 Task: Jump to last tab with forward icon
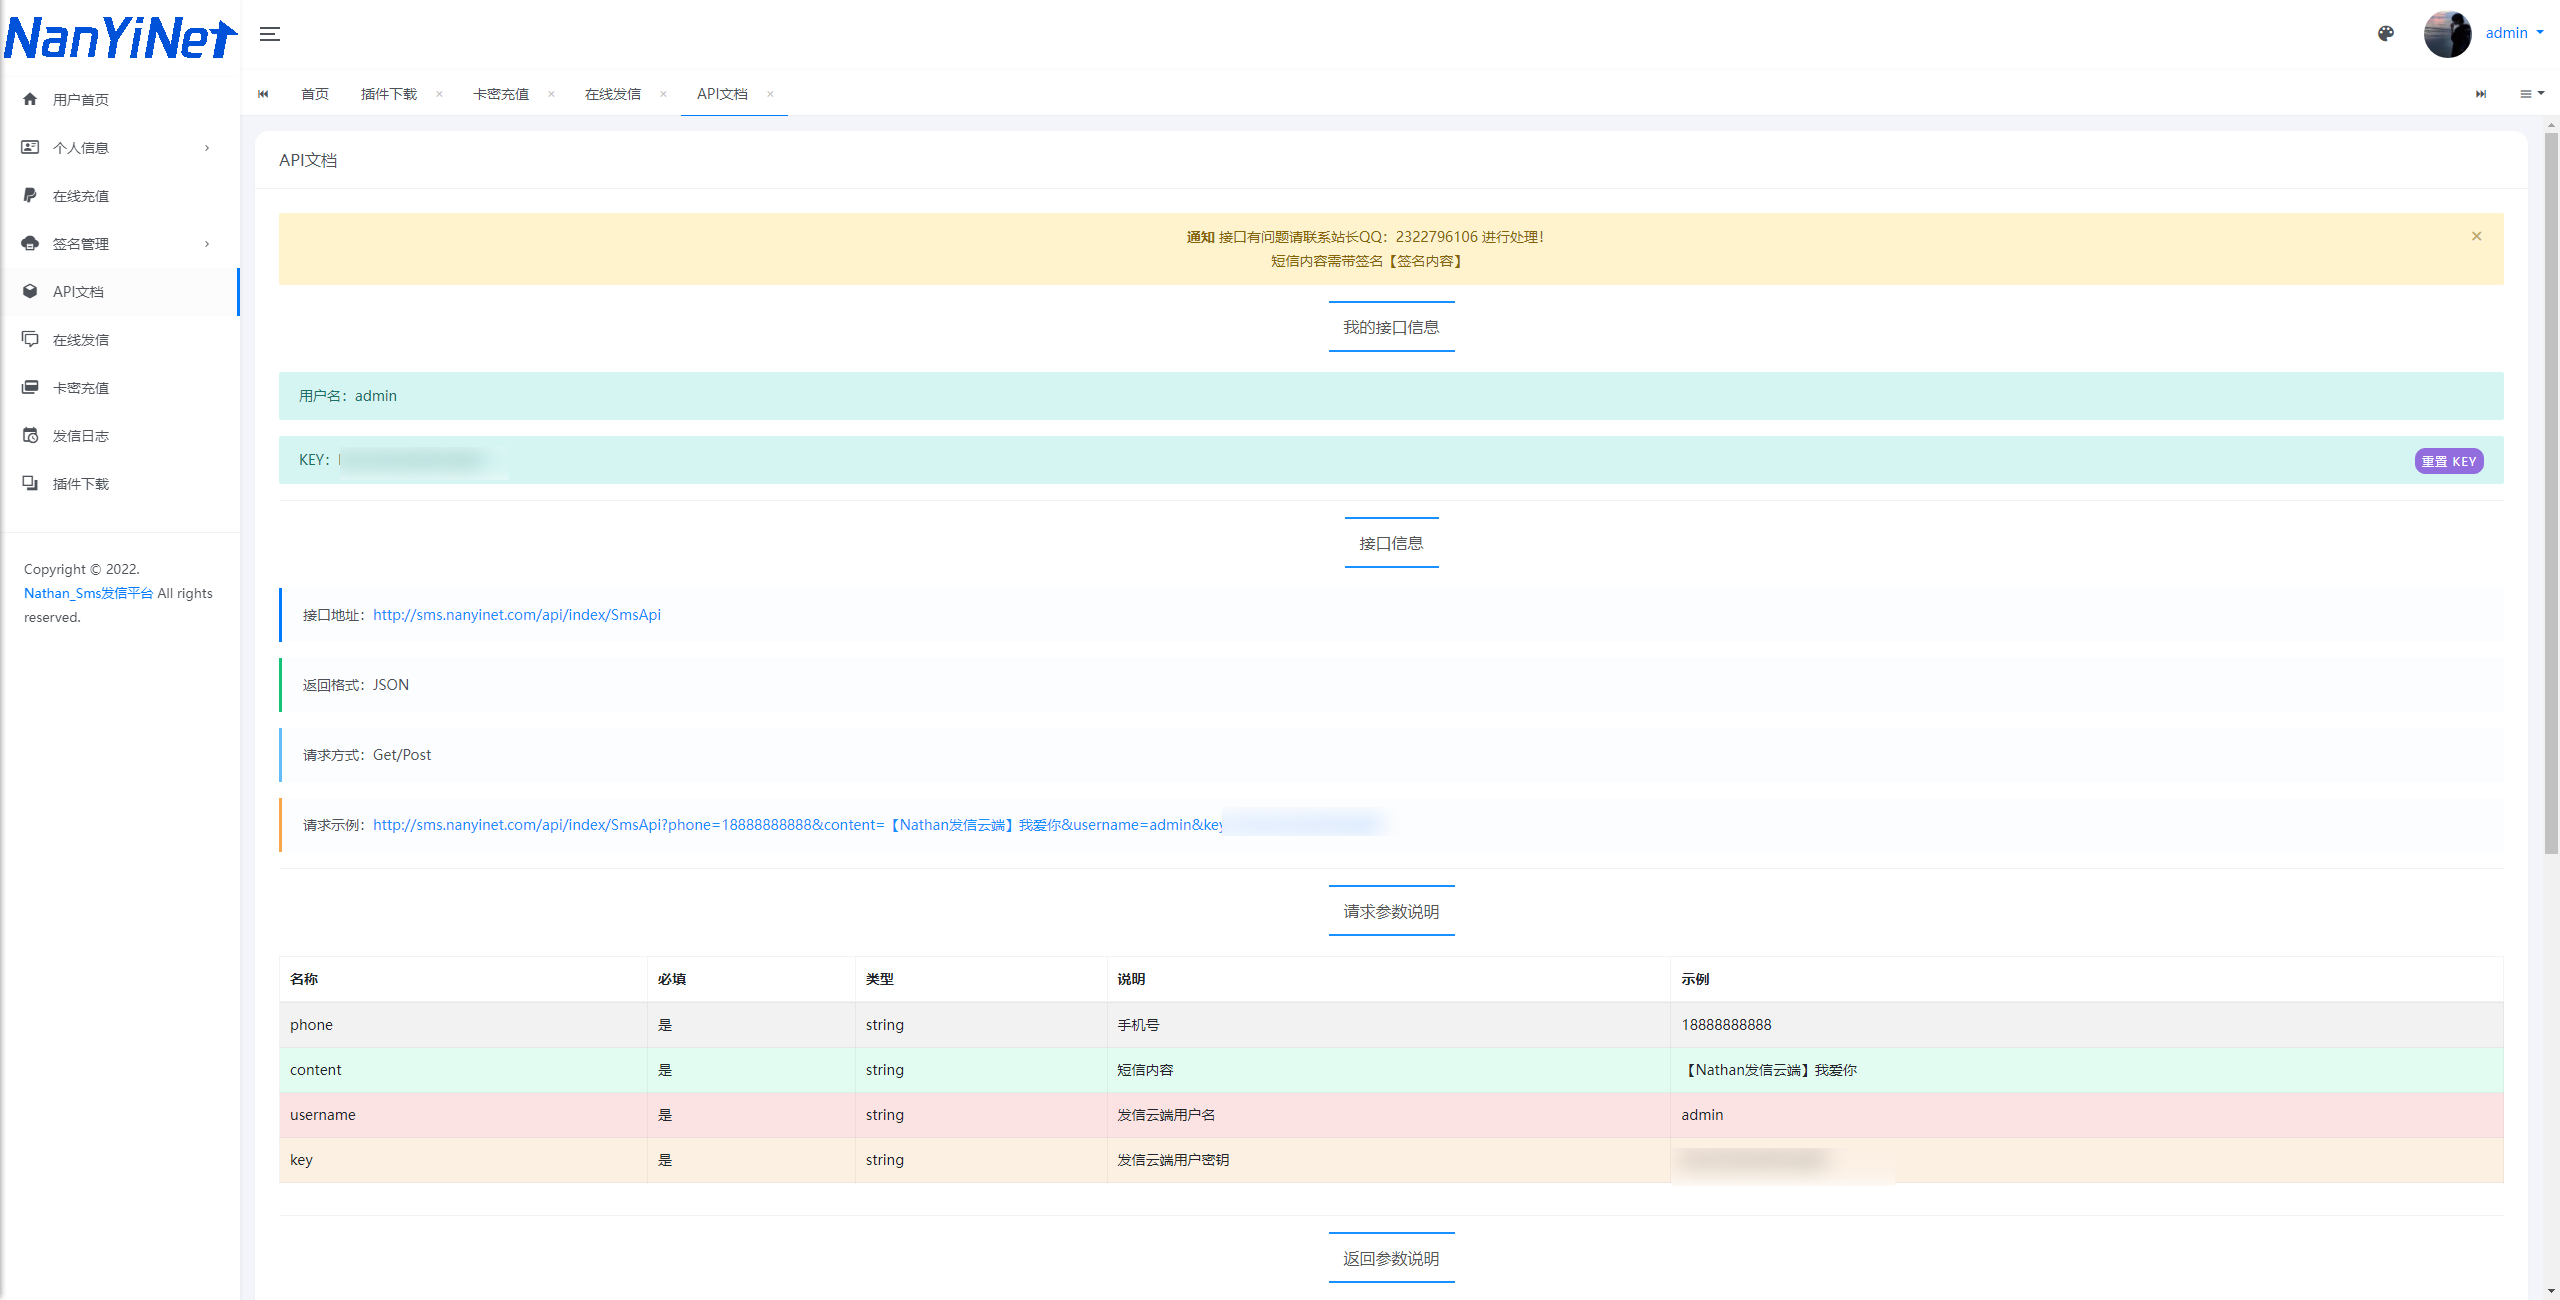[x=2481, y=94]
